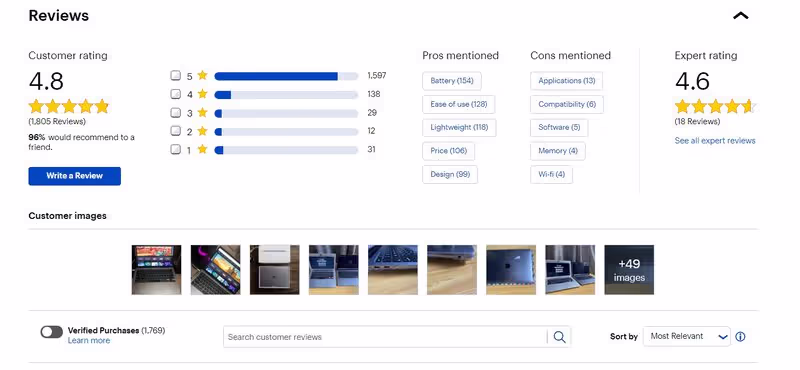Open the Learn more link
Image resolution: width=800 pixels, height=370 pixels.
(x=89, y=340)
